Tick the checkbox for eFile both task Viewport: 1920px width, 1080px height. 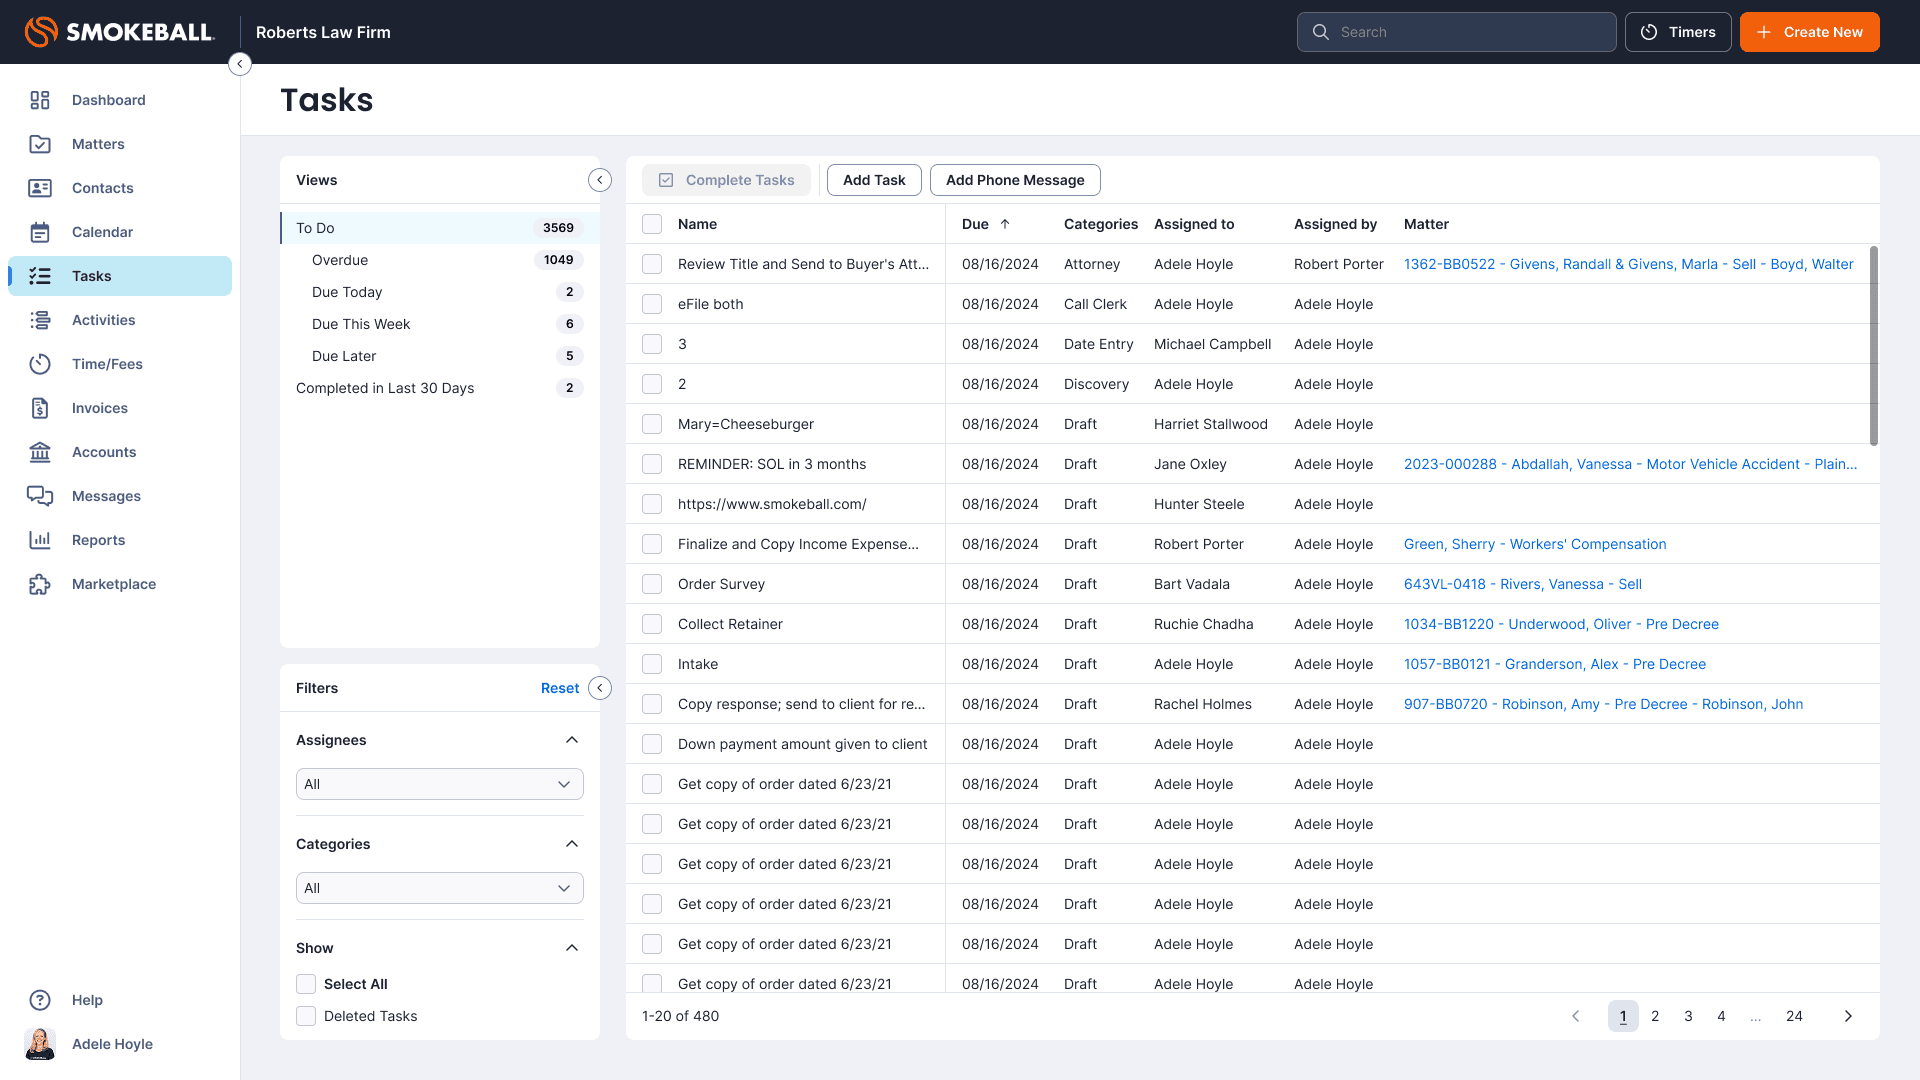click(x=652, y=304)
